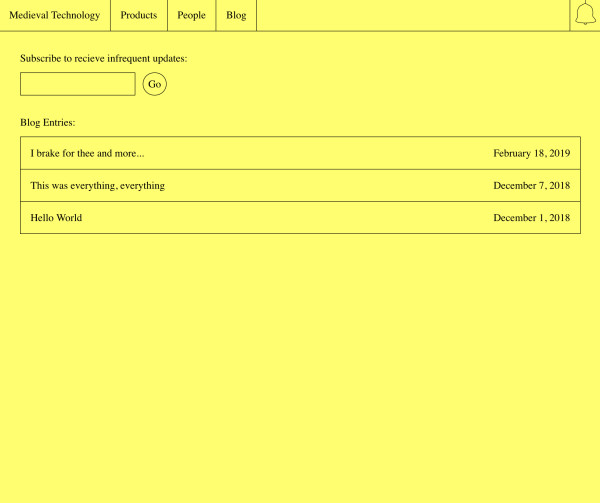This screenshot has height=503, width=600.
Task: Click the February 18, 2019 date
Action: click(531, 153)
